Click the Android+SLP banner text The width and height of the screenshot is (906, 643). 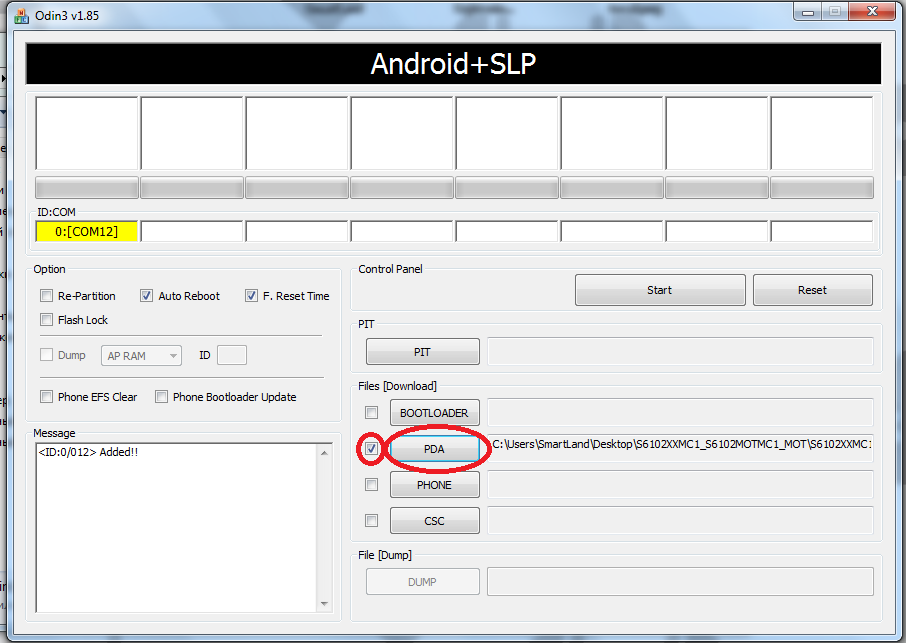tap(454, 64)
